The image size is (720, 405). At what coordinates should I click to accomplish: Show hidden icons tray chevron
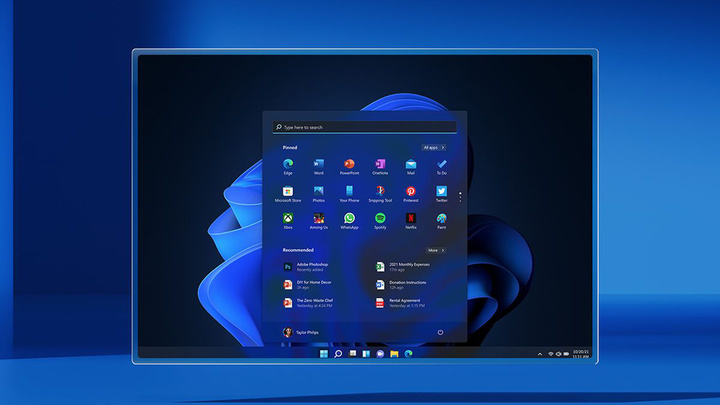point(540,354)
